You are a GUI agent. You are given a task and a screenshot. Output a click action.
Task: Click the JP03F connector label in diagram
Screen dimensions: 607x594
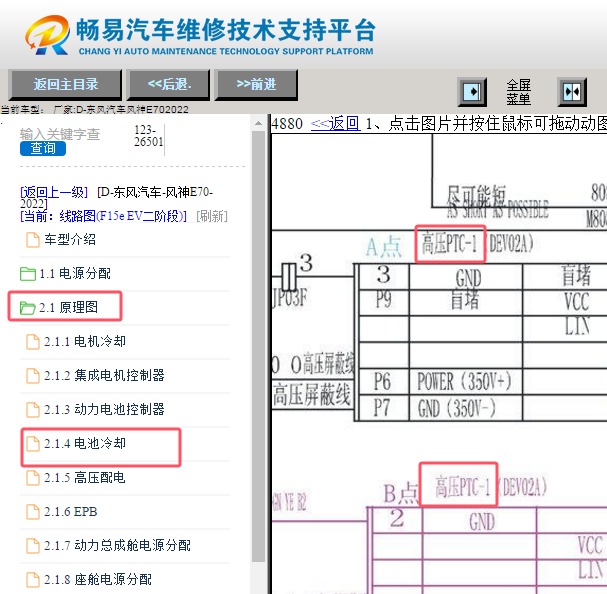(290, 298)
